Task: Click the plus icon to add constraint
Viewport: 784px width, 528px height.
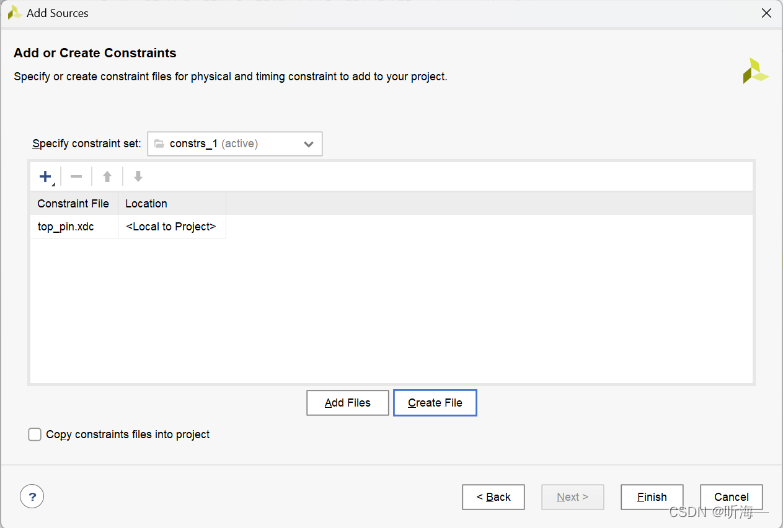Action: click(45, 177)
